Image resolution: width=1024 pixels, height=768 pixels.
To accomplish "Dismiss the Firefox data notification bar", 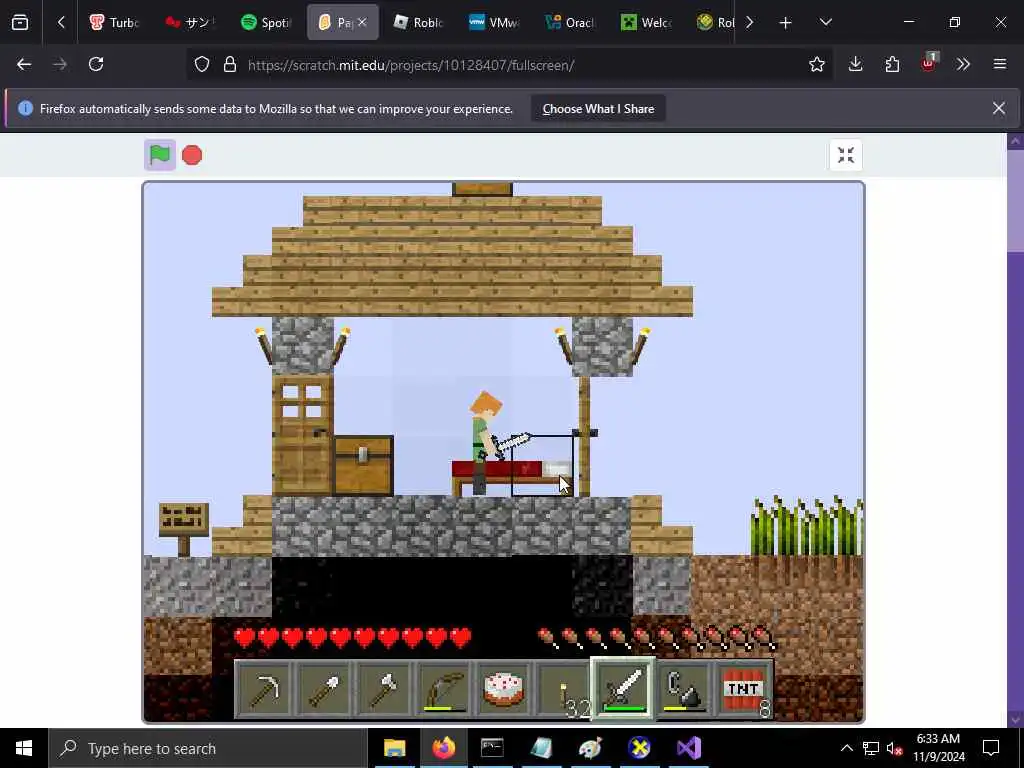I will pos(999,108).
